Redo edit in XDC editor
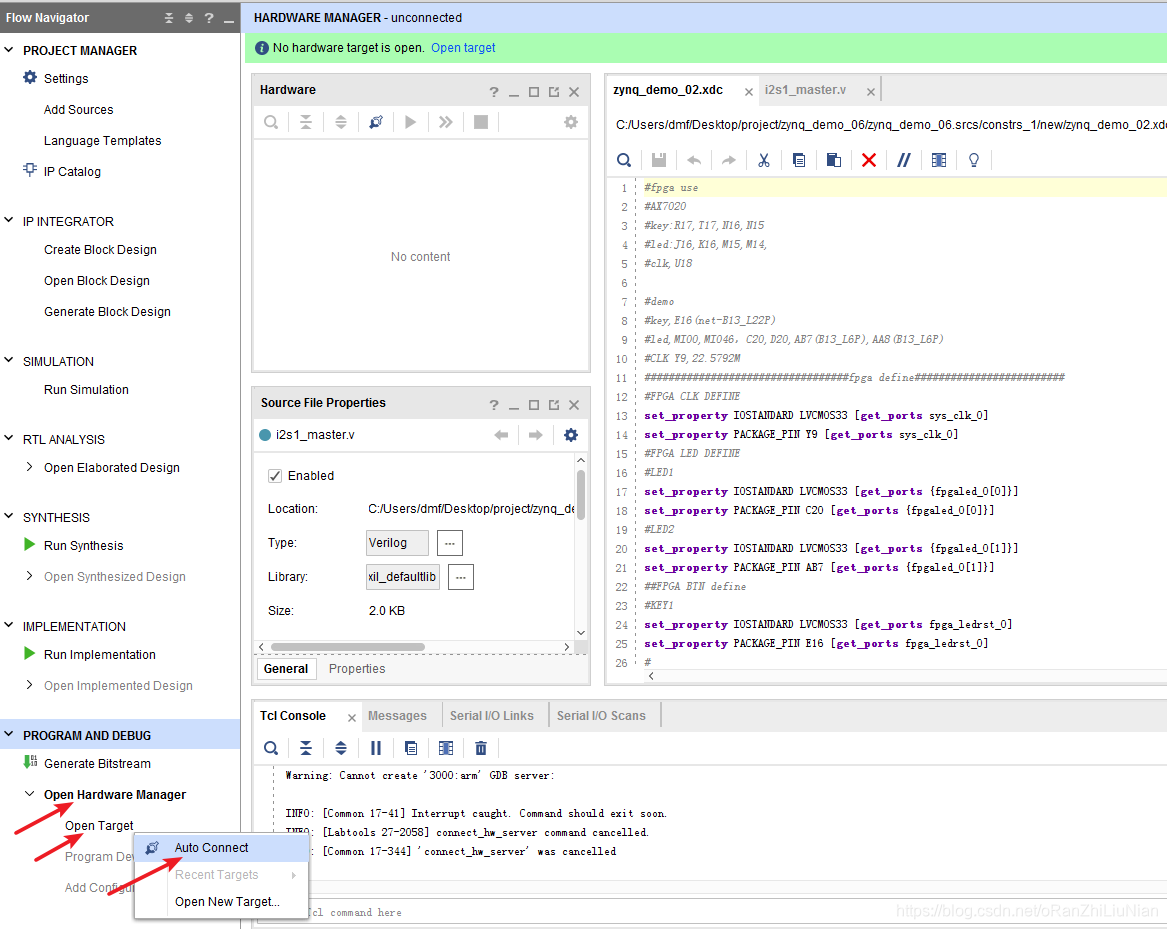The width and height of the screenshot is (1167, 929). coord(729,160)
